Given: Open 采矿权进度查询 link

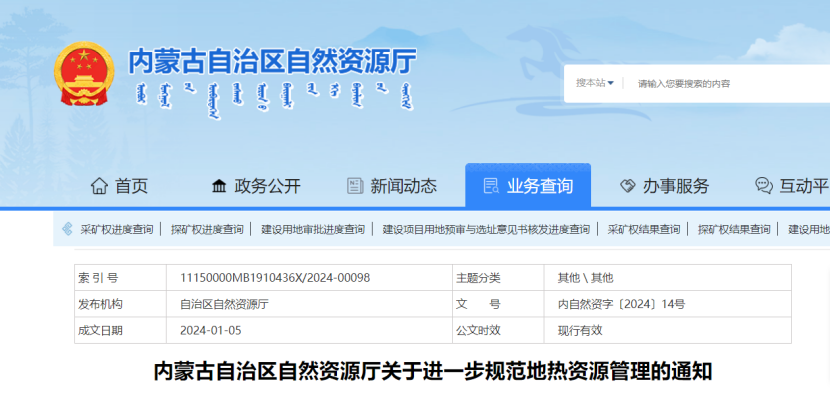Looking at the screenshot, I should pyautogui.click(x=116, y=229).
